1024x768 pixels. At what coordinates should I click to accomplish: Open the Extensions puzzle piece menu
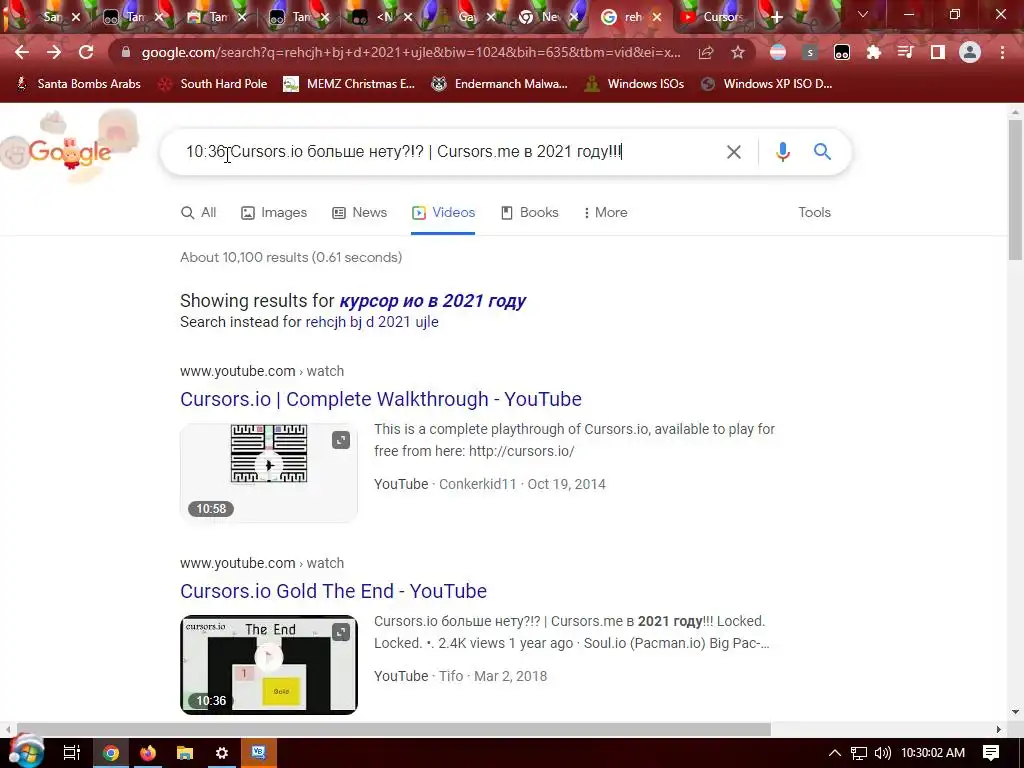874,52
